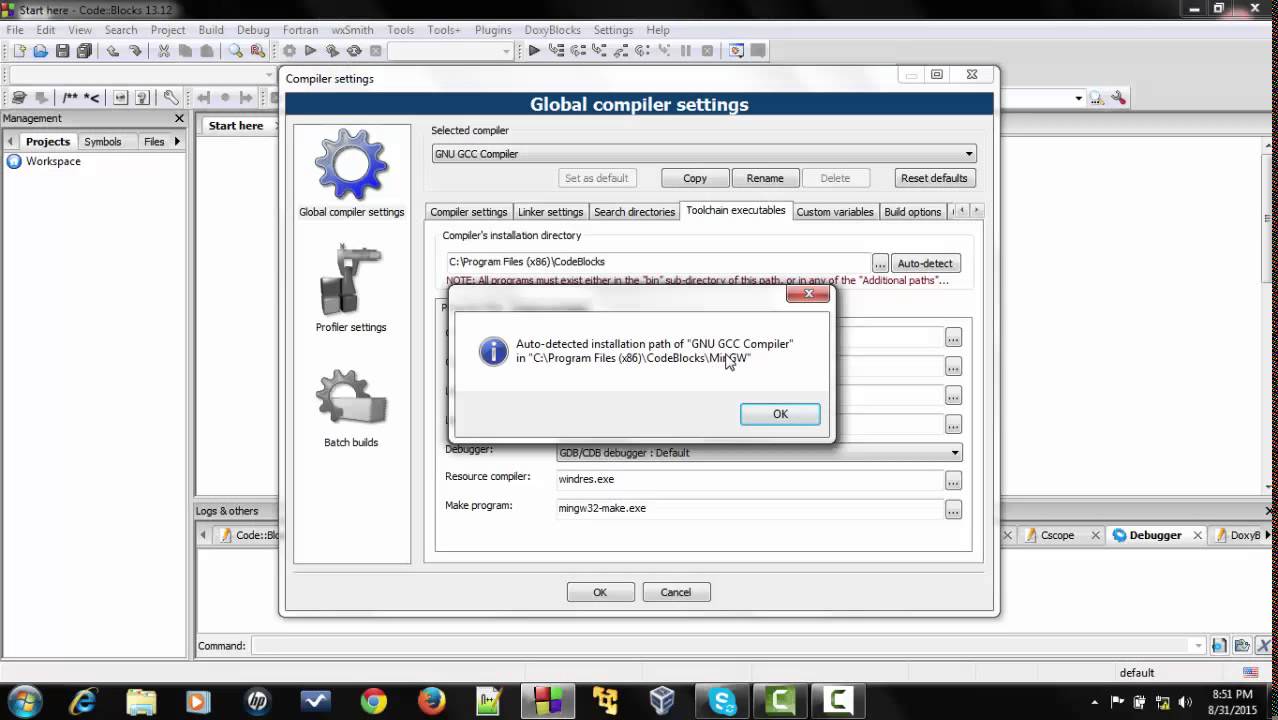This screenshot has width=1278, height=720.
Task: Click the Debugging windows icon
Action: [737, 51]
